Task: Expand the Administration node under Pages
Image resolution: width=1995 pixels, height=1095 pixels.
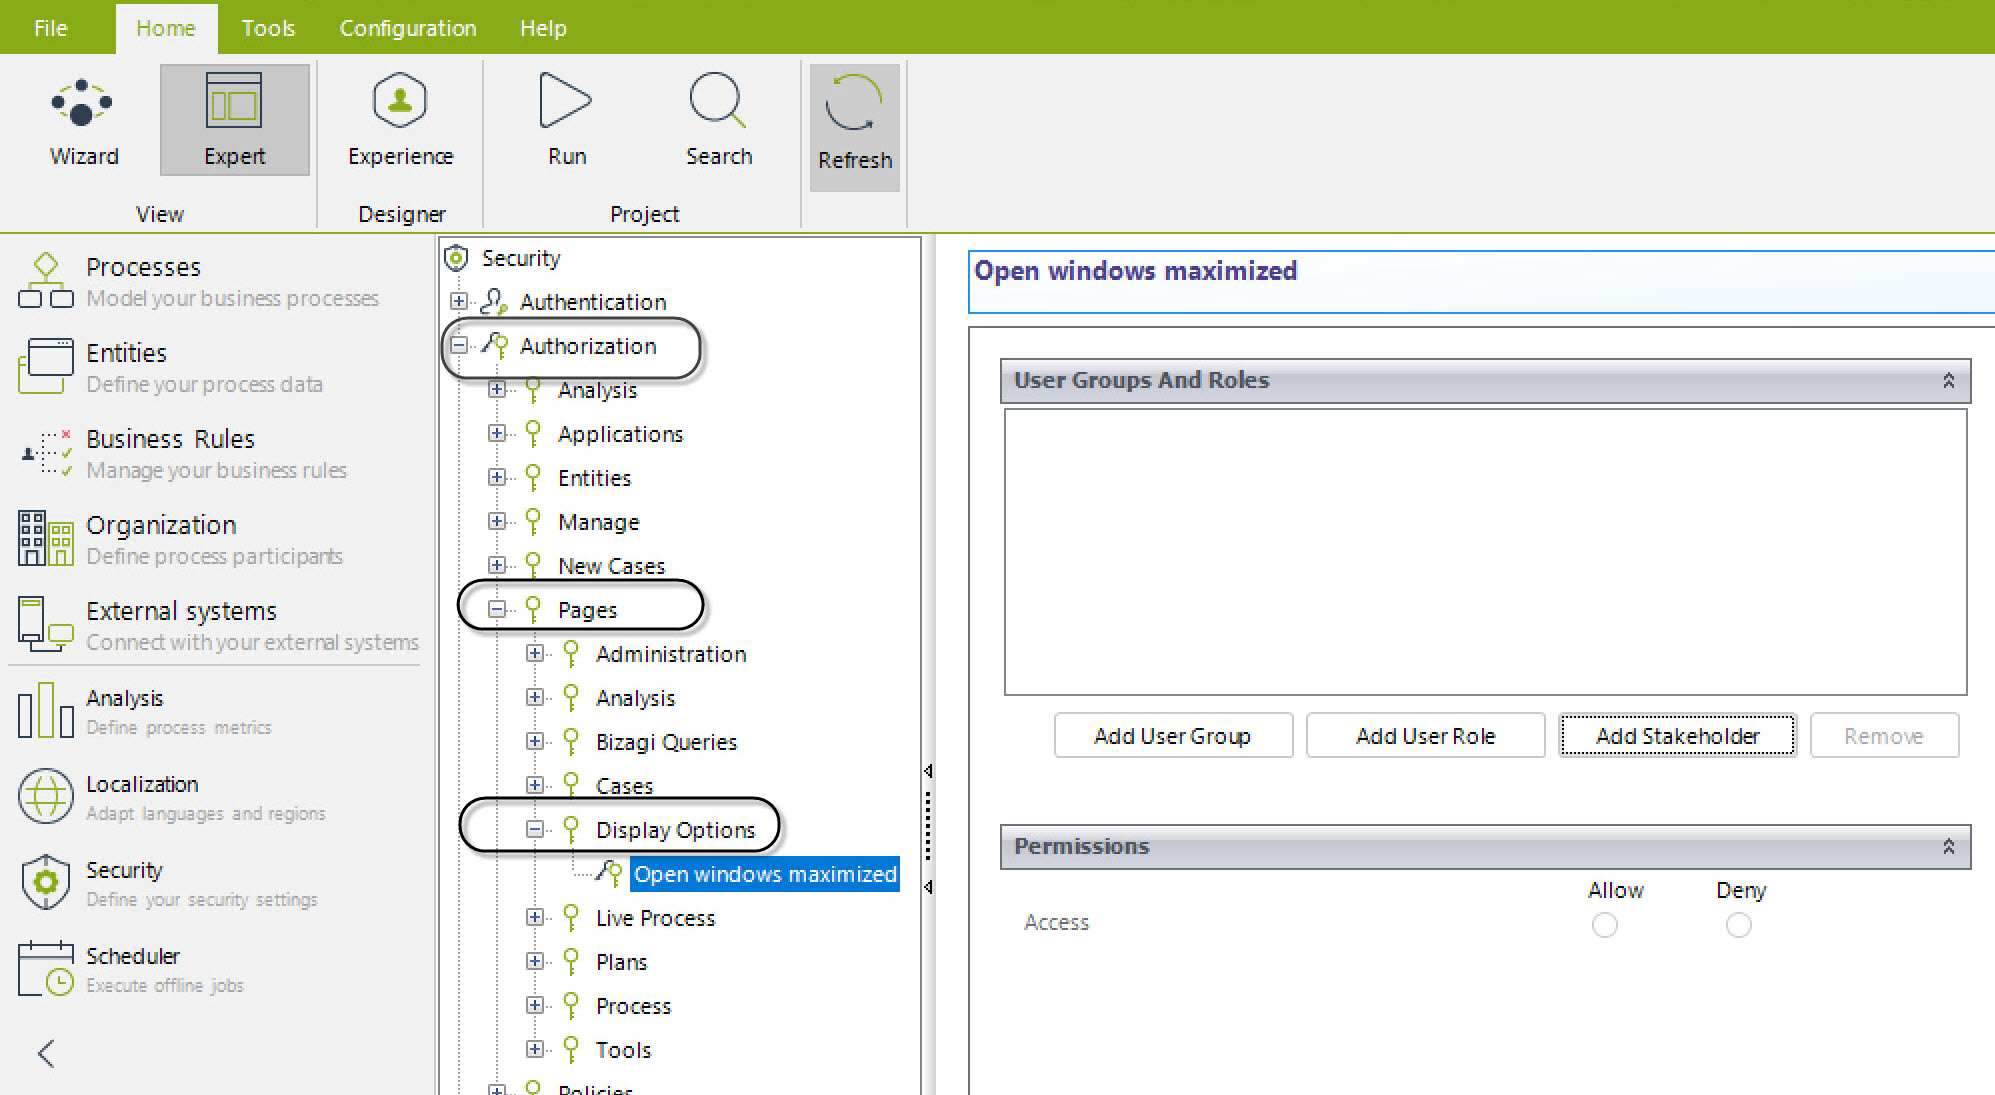Action: pyautogui.click(x=535, y=653)
